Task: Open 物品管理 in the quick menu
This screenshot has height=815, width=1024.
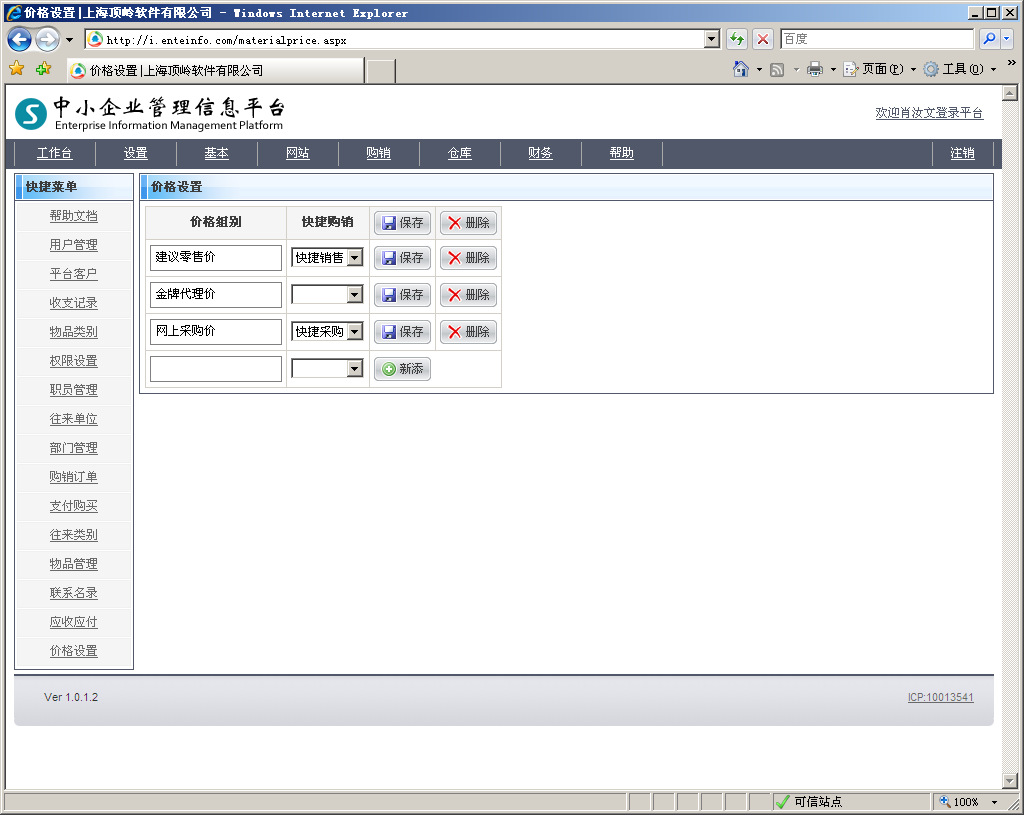Action: 74,564
